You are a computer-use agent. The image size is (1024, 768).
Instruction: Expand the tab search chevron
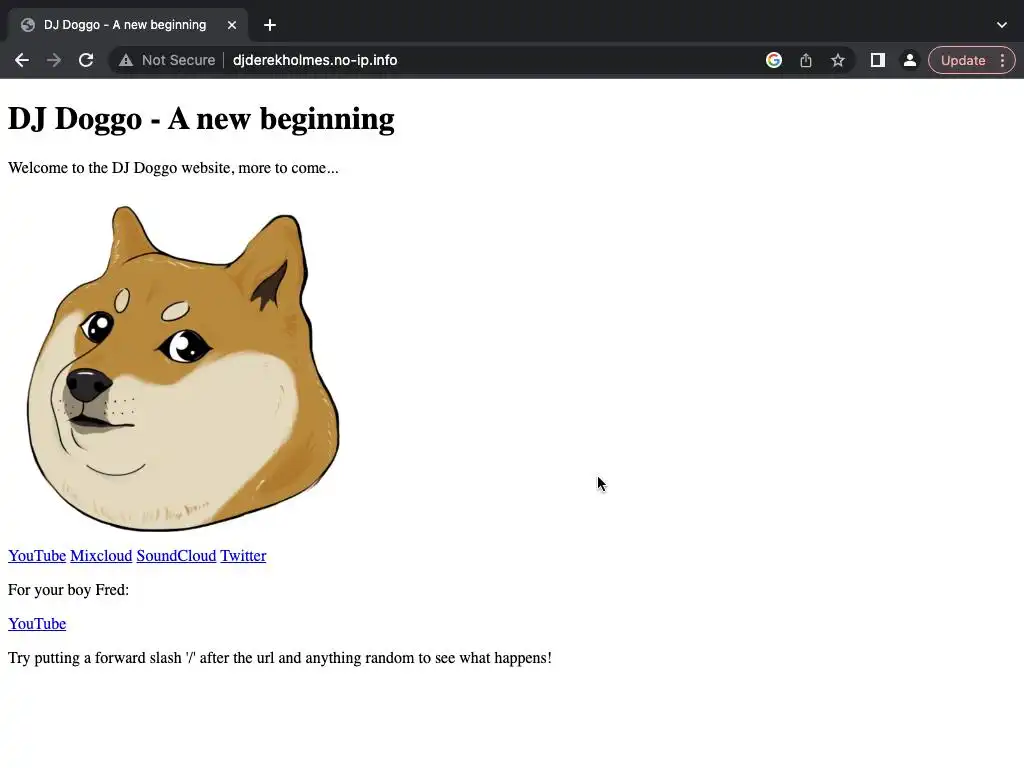1002,25
